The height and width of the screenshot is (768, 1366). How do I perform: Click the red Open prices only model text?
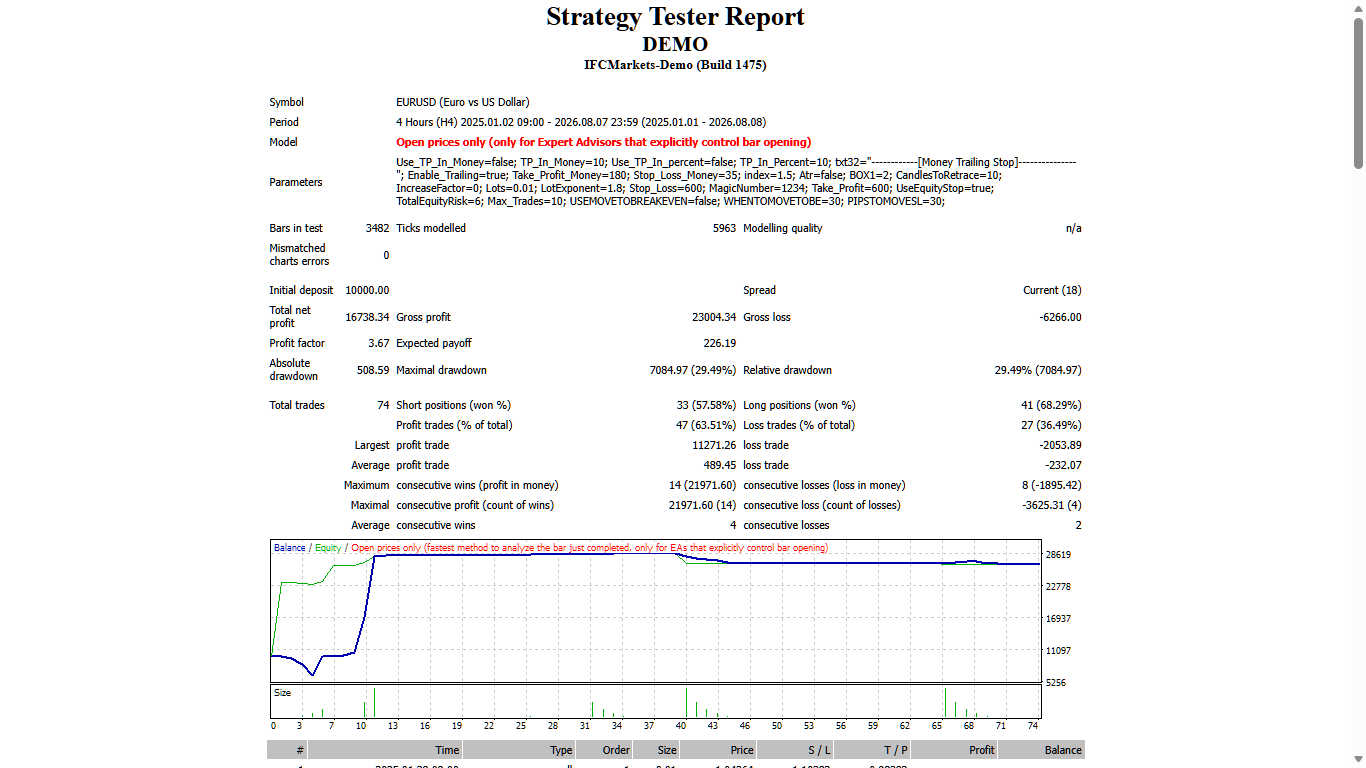pyautogui.click(x=604, y=142)
